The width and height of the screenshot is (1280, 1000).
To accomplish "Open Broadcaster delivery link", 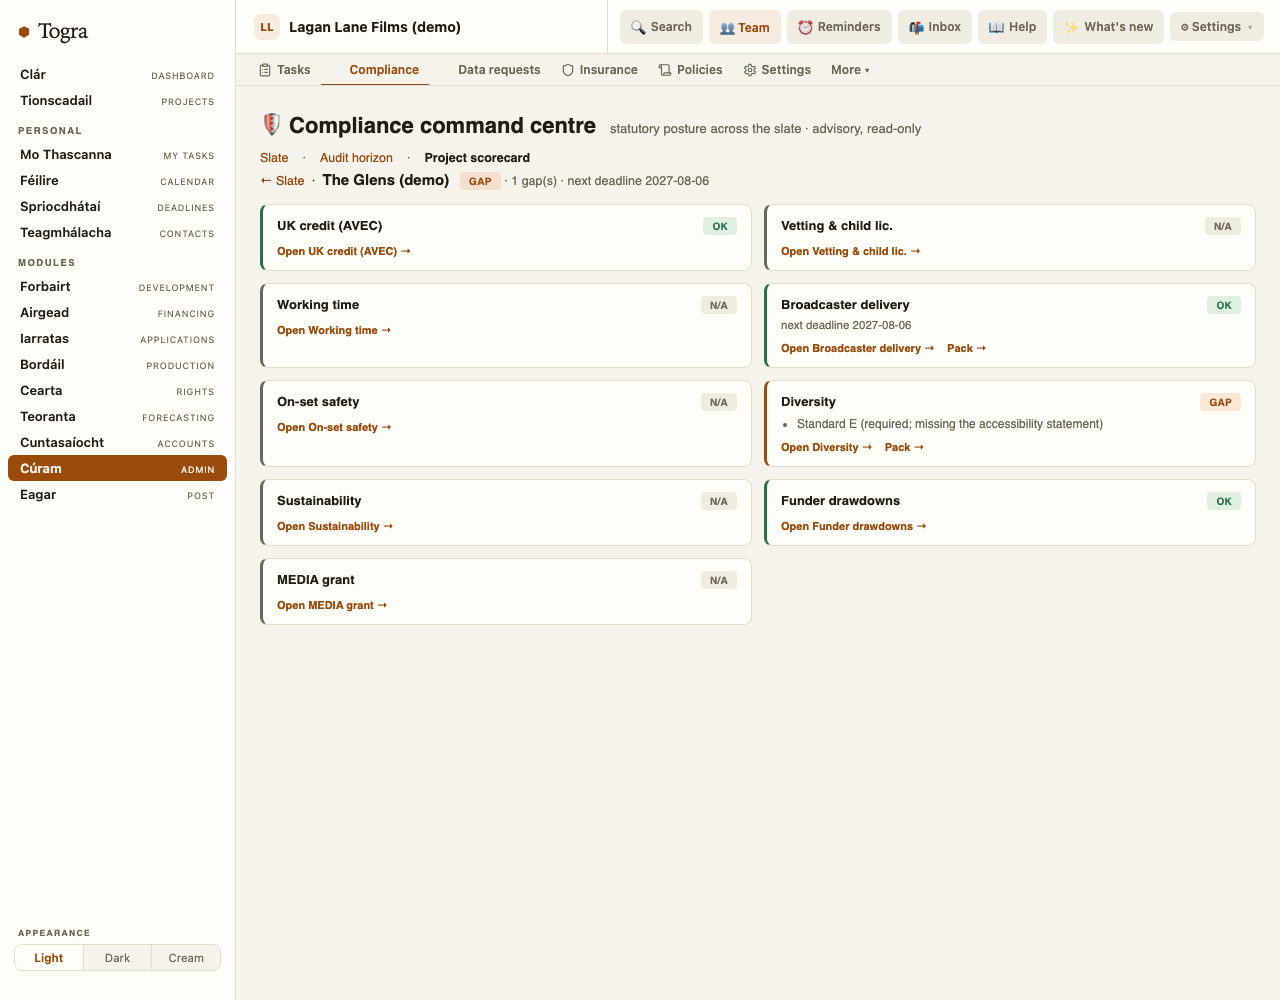I will point(858,348).
